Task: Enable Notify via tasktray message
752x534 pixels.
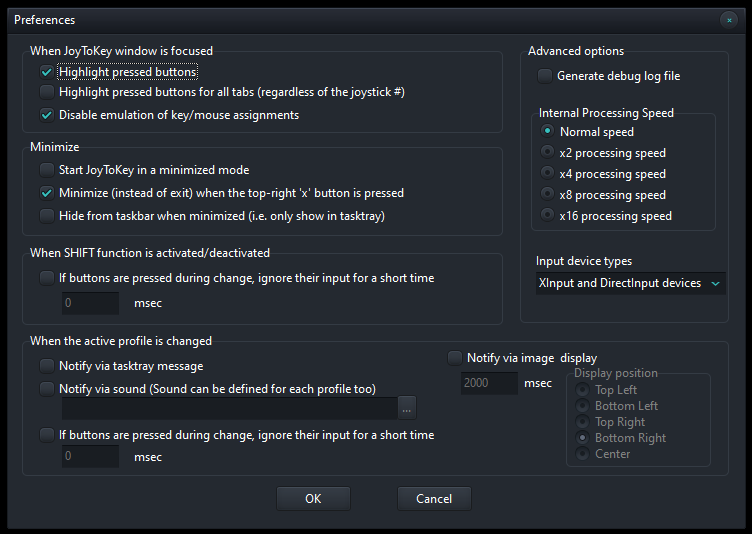Action: [x=47, y=366]
